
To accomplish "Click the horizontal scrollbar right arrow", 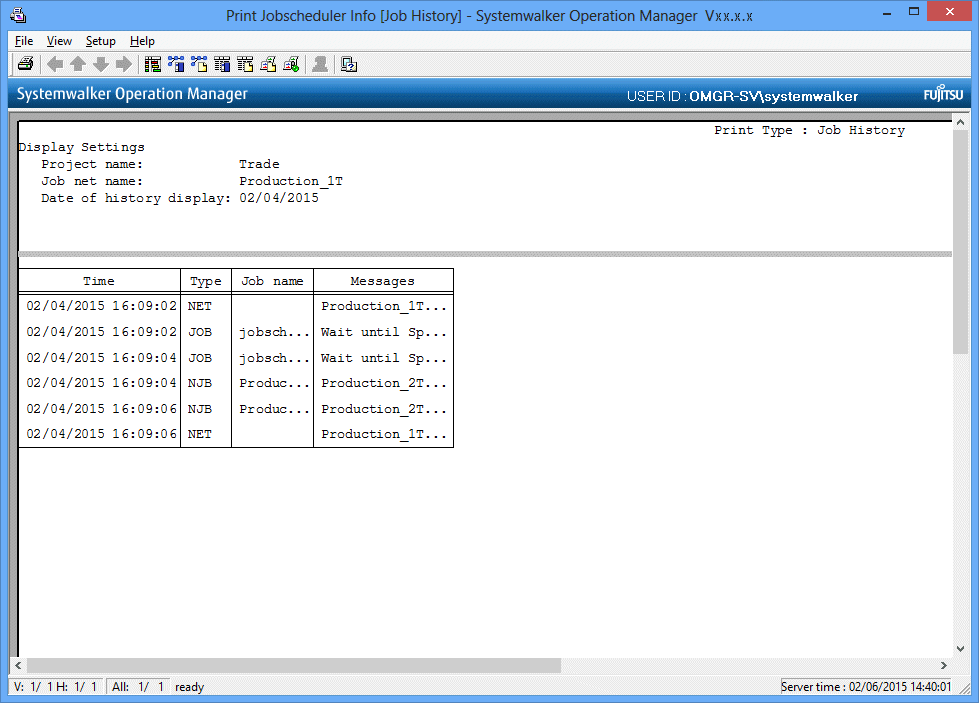I will point(944,666).
